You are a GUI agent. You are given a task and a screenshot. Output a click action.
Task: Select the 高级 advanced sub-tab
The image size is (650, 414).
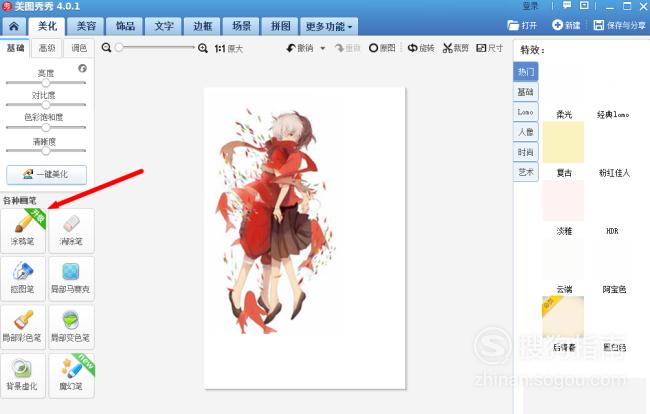[47, 48]
